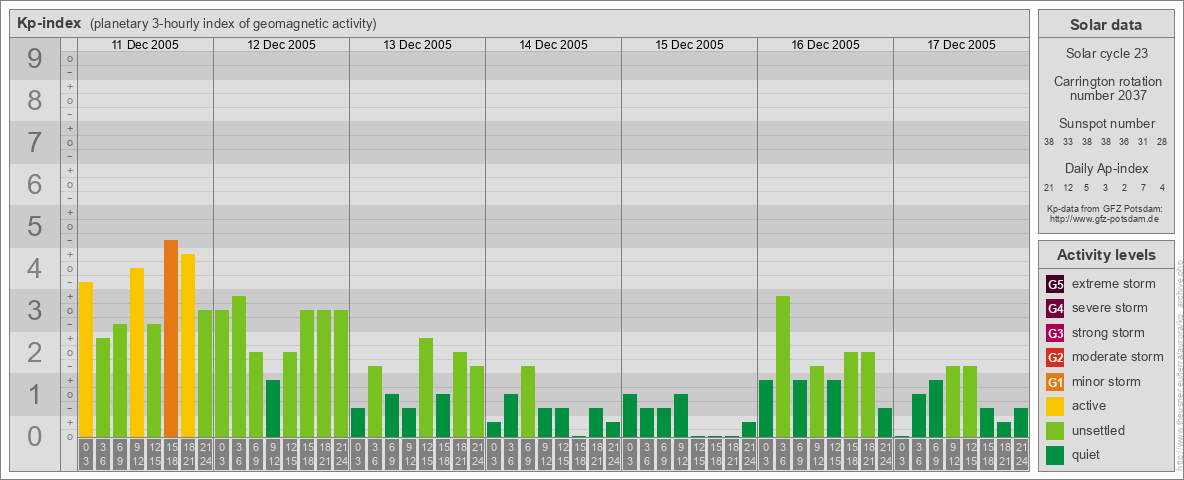
Task: Click the 3-6 bar on 12 Dec
Action: (239, 367)
